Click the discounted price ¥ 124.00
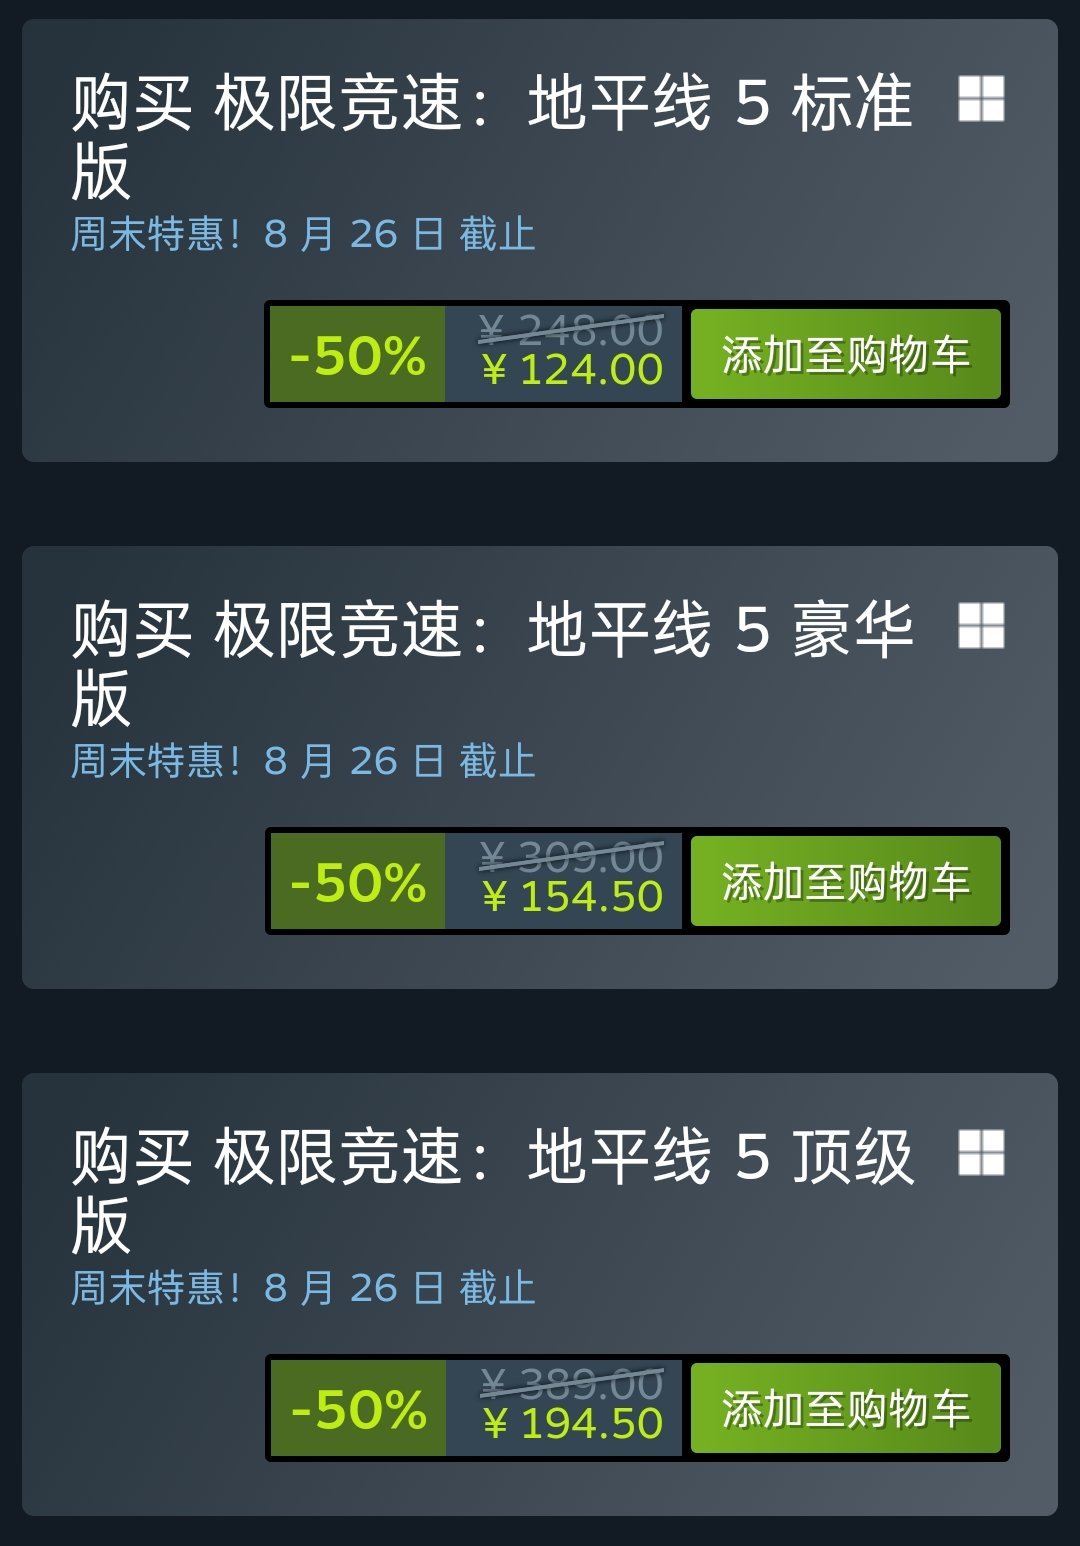 (572, 371)
